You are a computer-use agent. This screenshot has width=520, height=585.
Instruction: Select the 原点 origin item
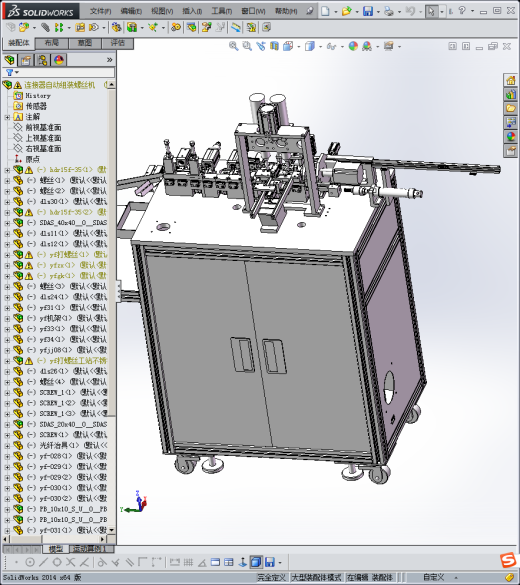pos(33,159)
